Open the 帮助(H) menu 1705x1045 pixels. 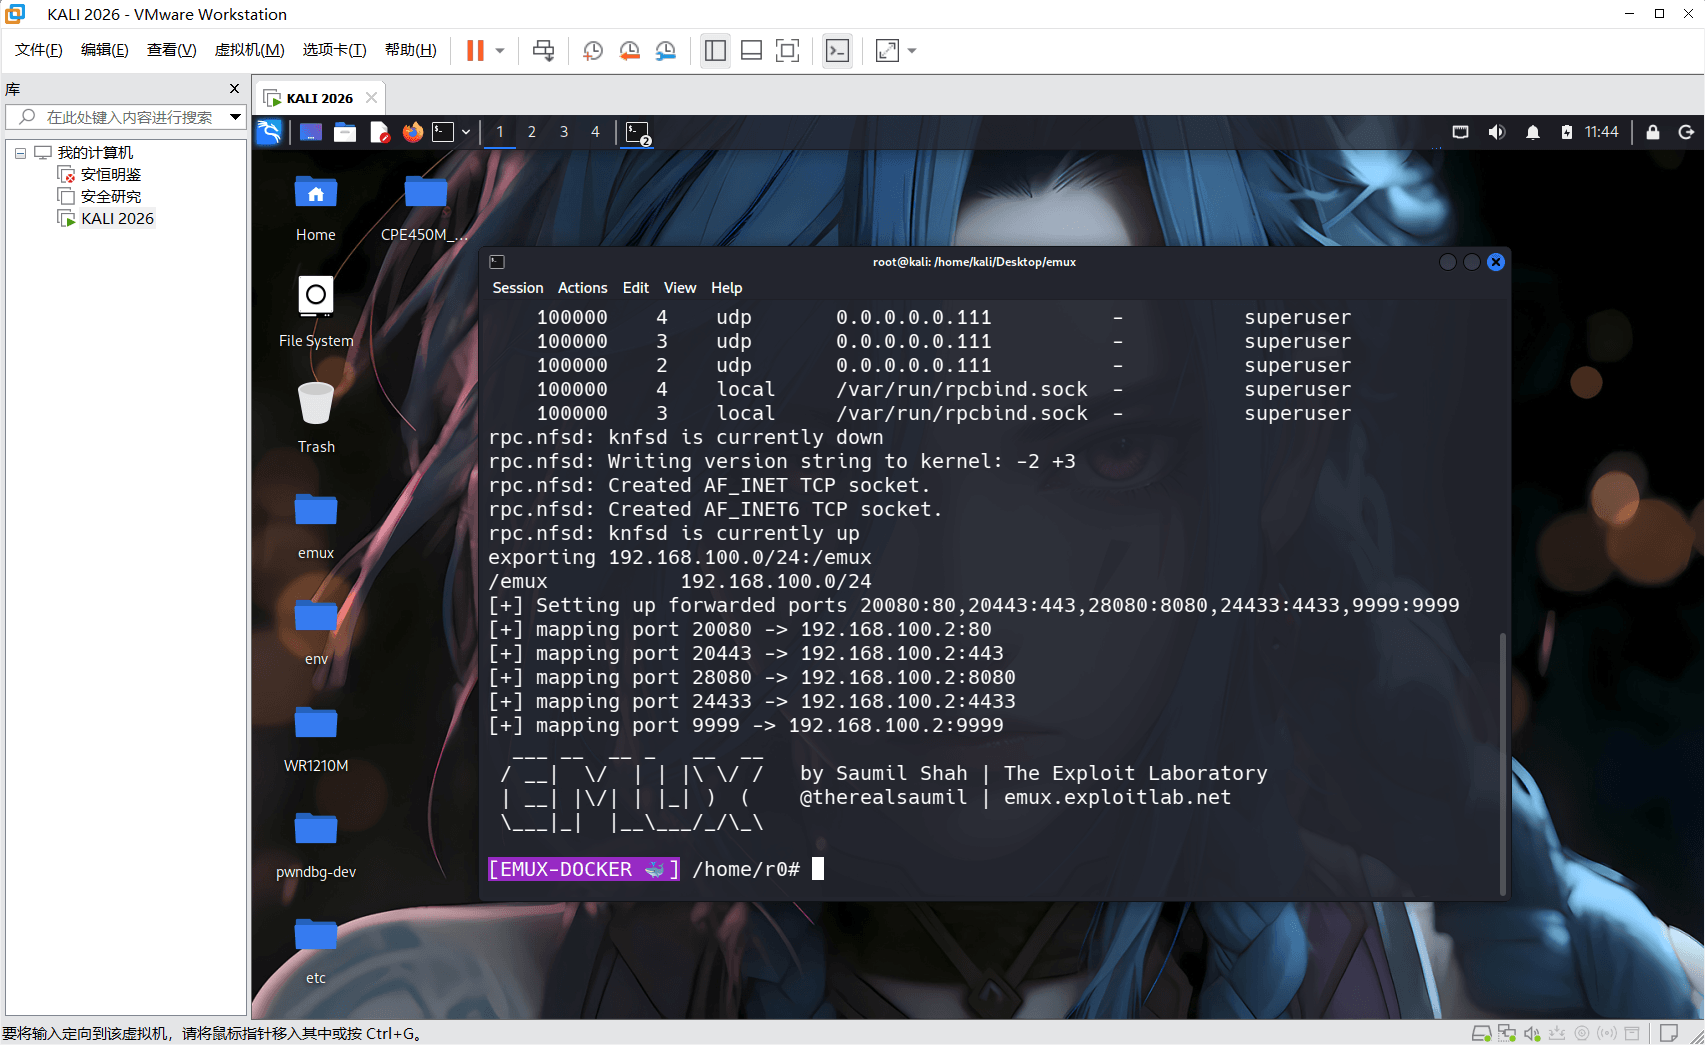411,50
